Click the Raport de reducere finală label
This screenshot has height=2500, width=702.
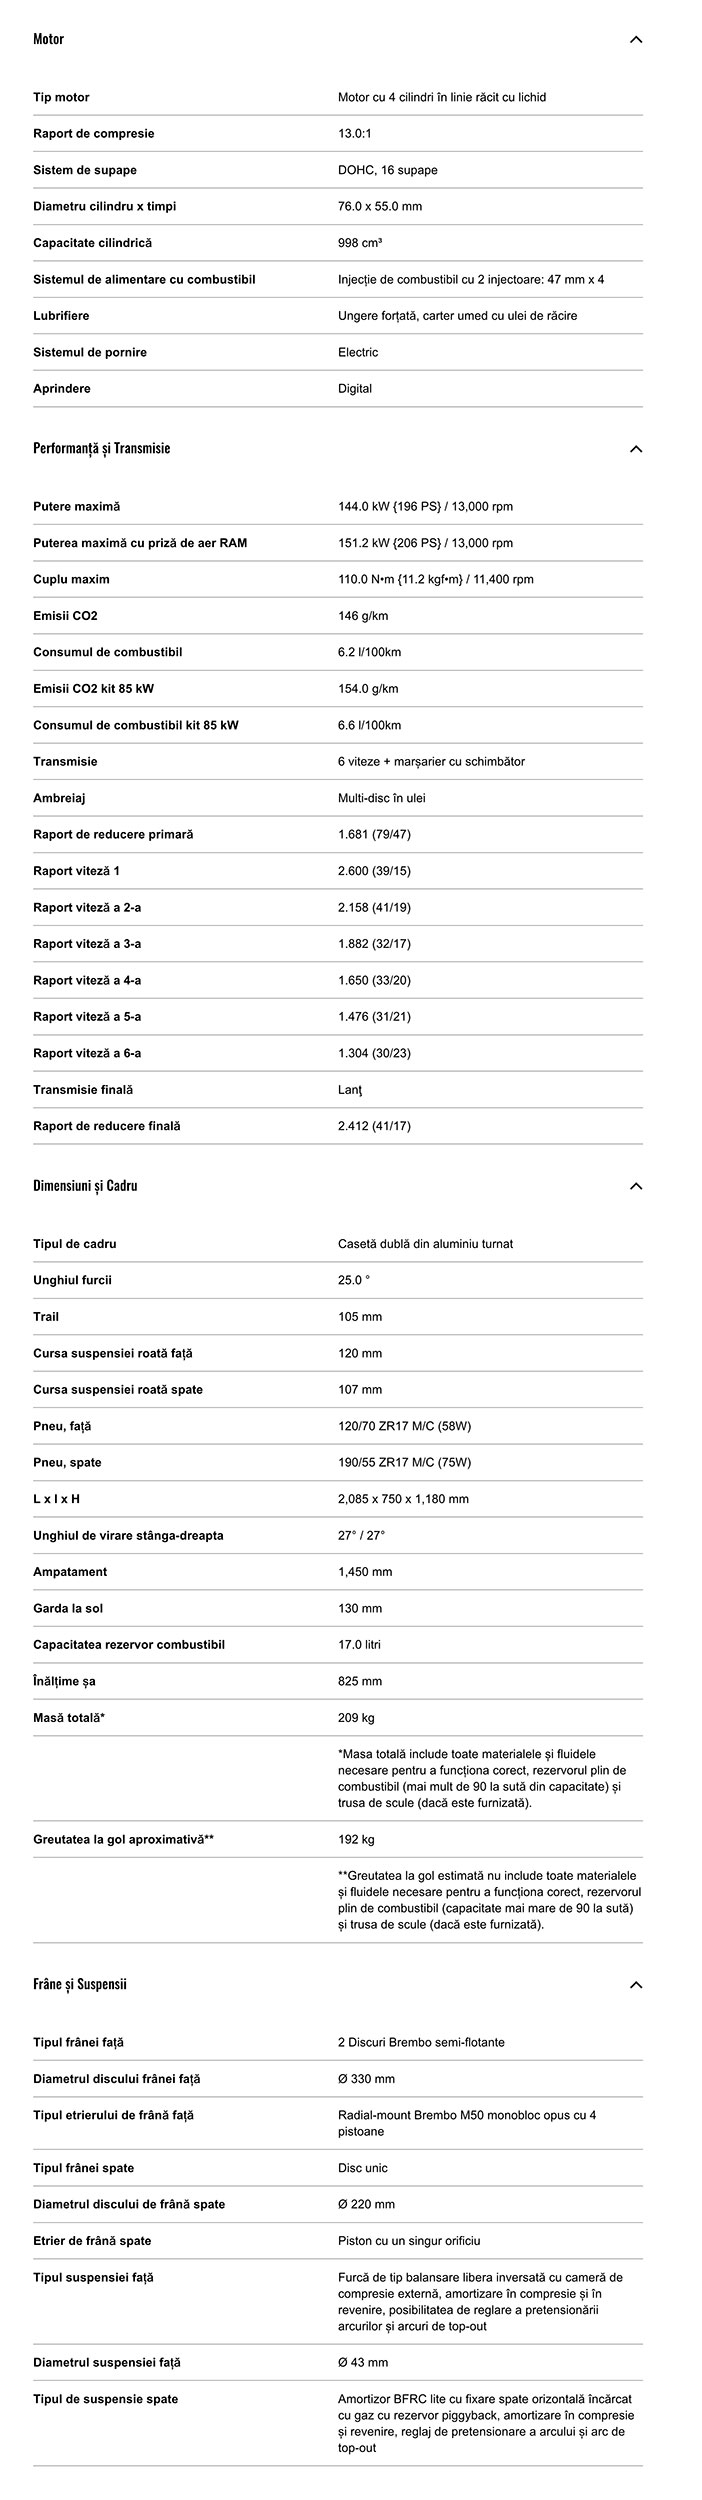click(x=107, y=1126)
